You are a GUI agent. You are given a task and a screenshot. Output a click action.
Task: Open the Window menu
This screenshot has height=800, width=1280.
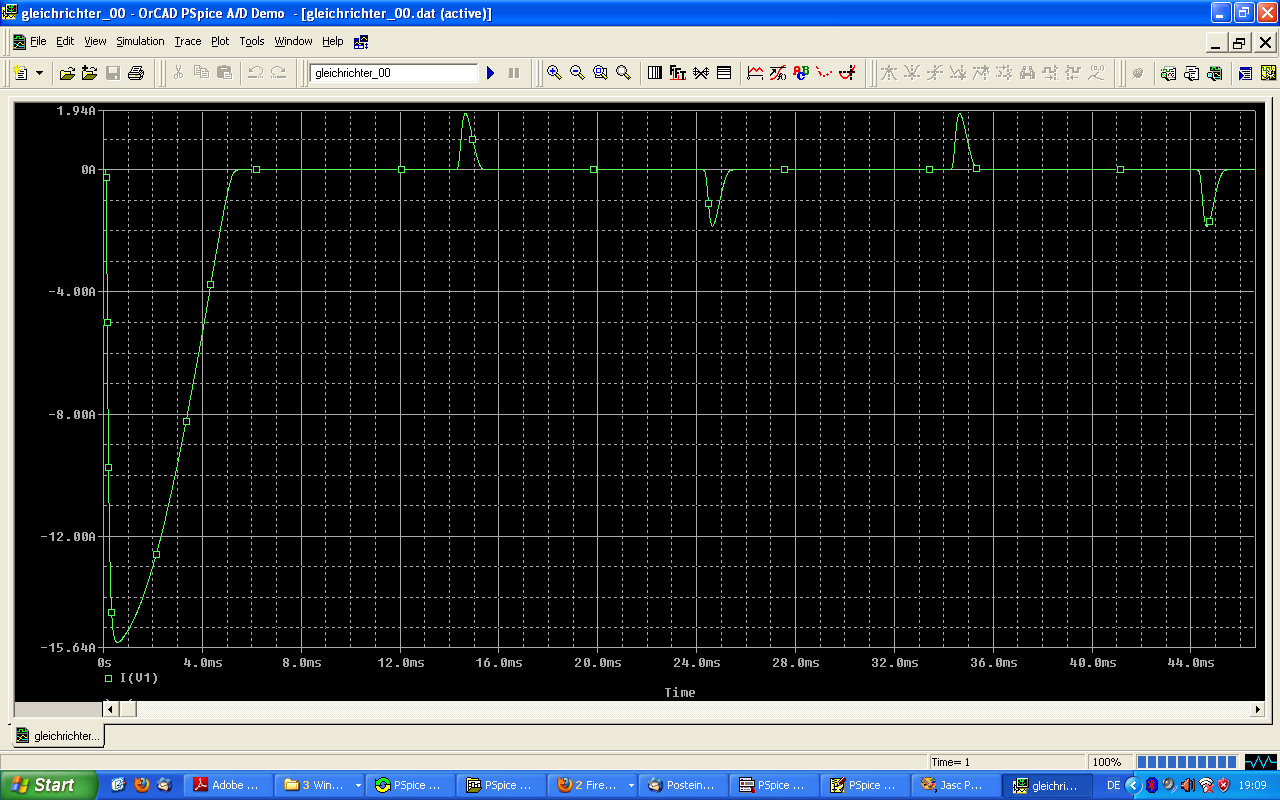pos(294,42)
